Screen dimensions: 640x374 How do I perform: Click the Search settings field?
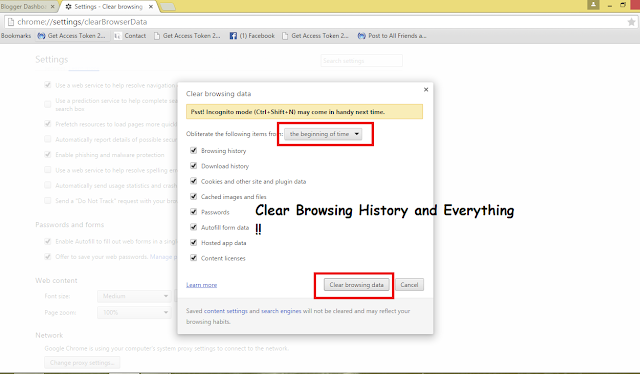(x=362, y=61)
